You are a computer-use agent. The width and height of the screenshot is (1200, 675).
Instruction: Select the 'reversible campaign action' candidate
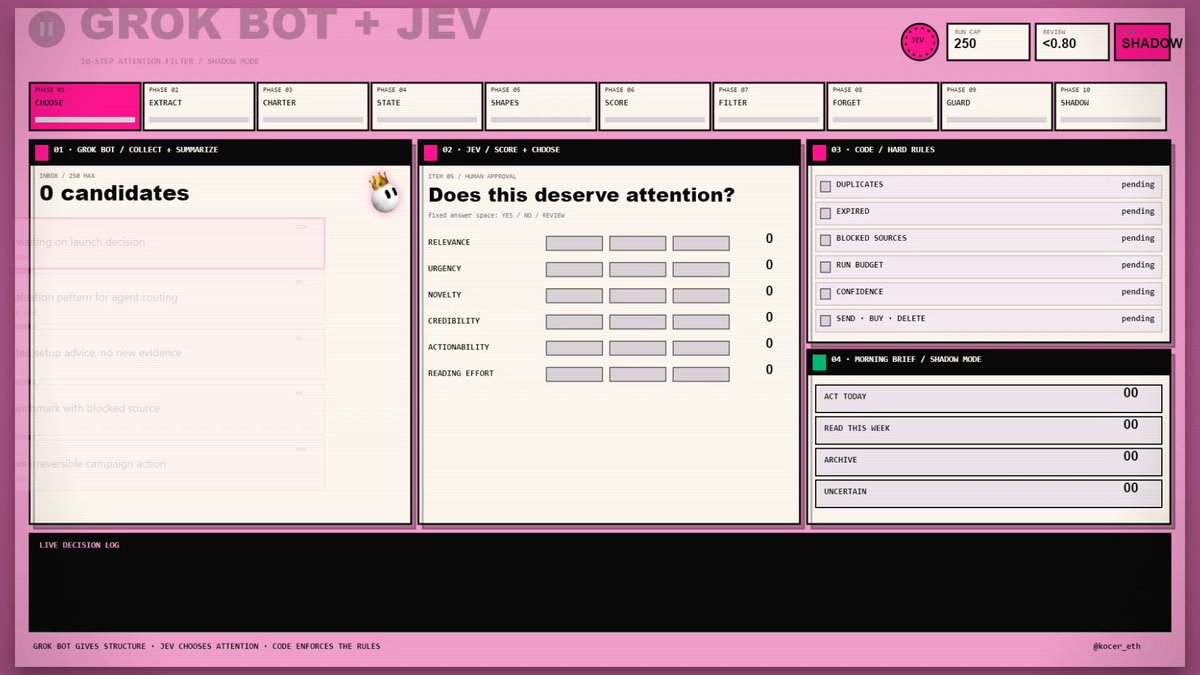point(169,464)
